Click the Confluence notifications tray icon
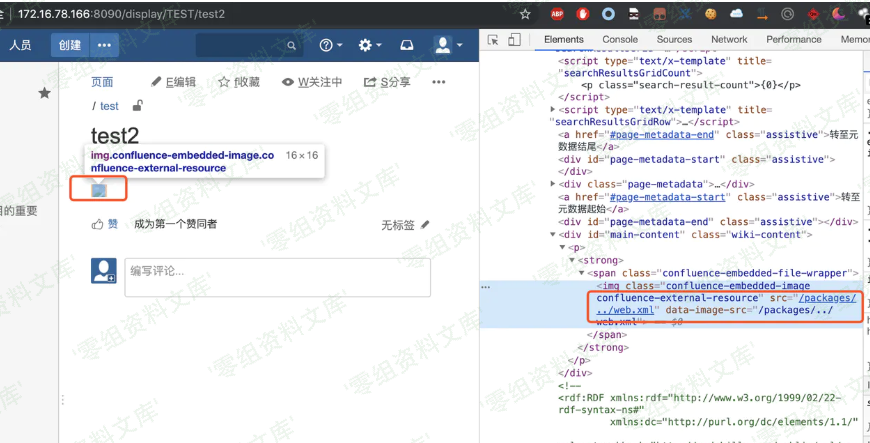This screenshot has height=443, width=870. (407, 46)
